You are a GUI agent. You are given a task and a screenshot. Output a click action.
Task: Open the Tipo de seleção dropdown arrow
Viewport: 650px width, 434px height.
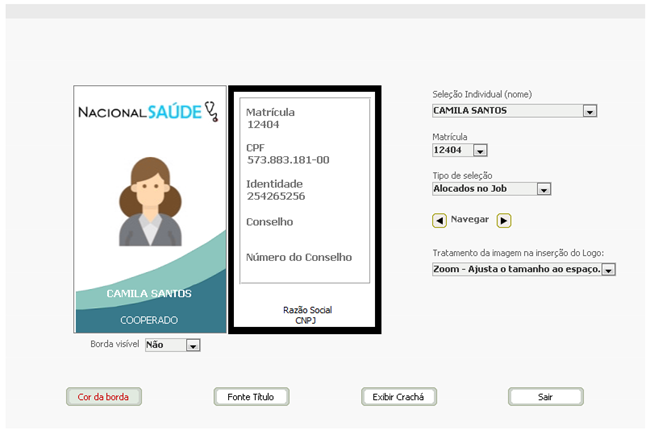[543, 189]
